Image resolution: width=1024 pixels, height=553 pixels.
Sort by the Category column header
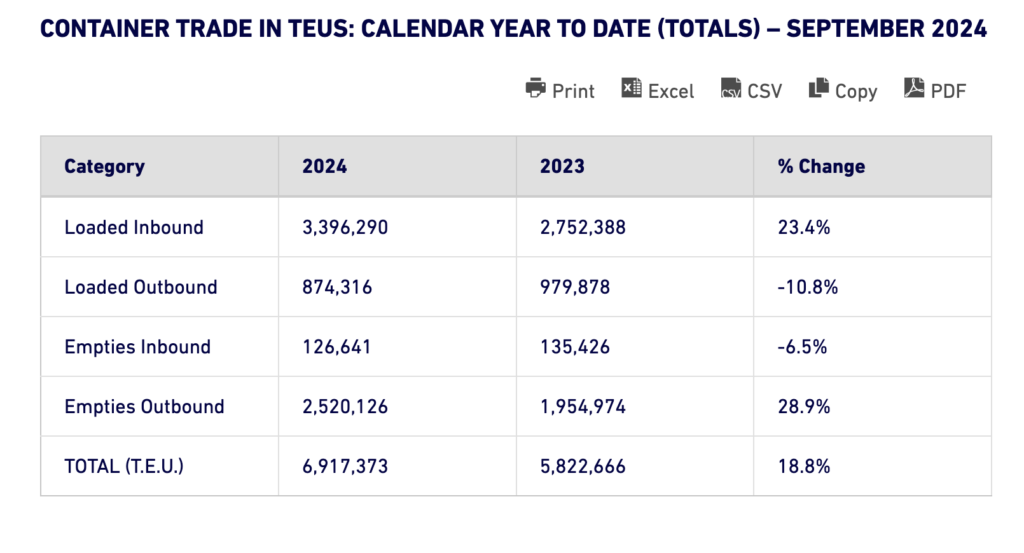tap(104, 167)
